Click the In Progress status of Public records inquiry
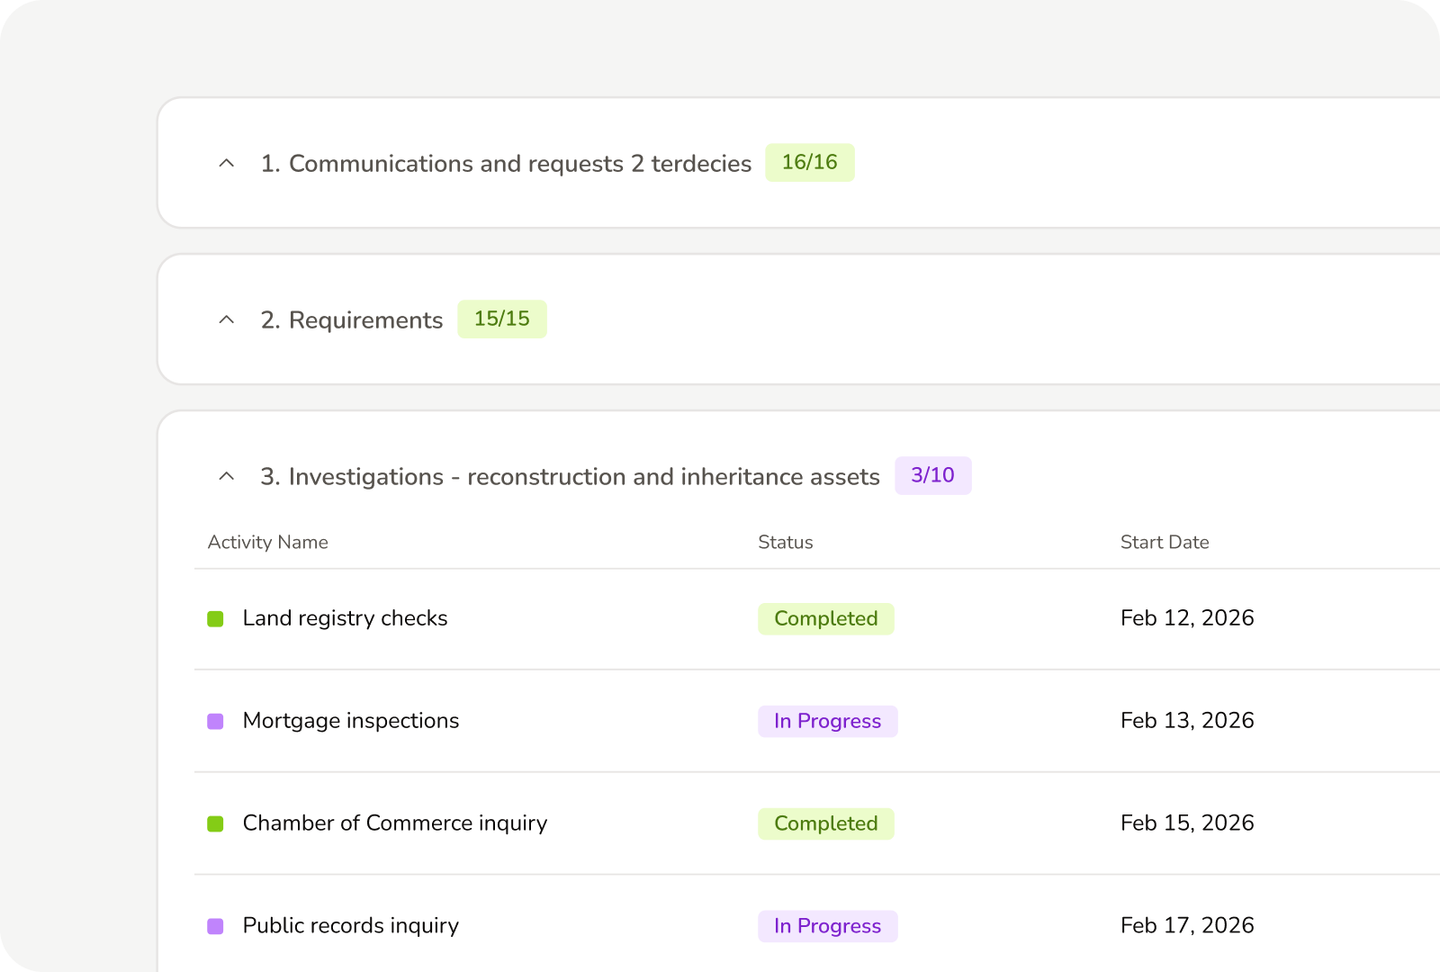Image resolution: width=1440 pixels, height=972 pixels. click(x=828, y=926)
